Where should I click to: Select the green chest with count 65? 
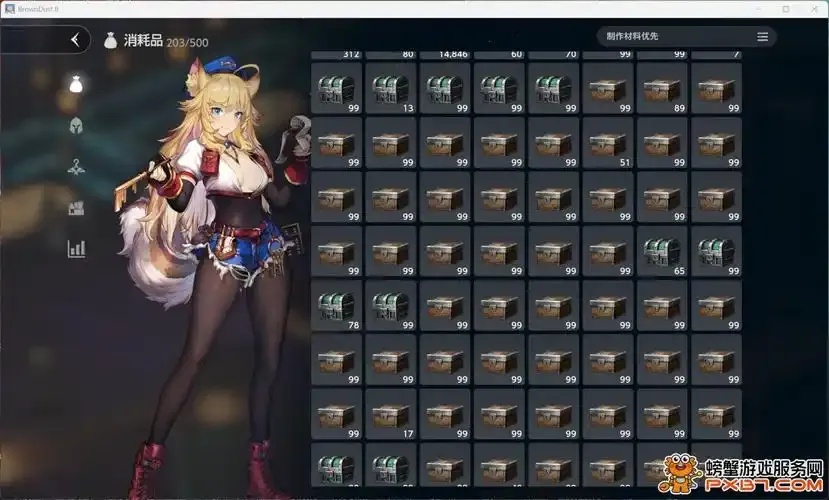pos(662,252)
